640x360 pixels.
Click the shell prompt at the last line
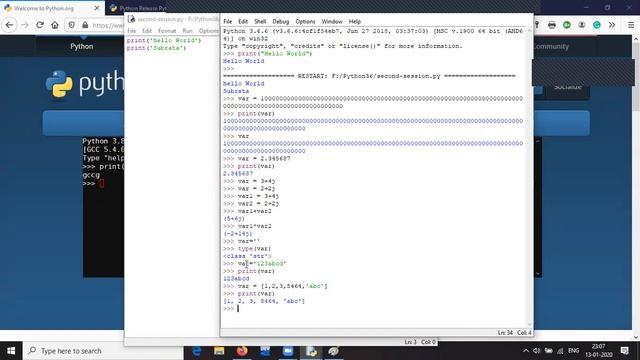(x=230, y=309)
